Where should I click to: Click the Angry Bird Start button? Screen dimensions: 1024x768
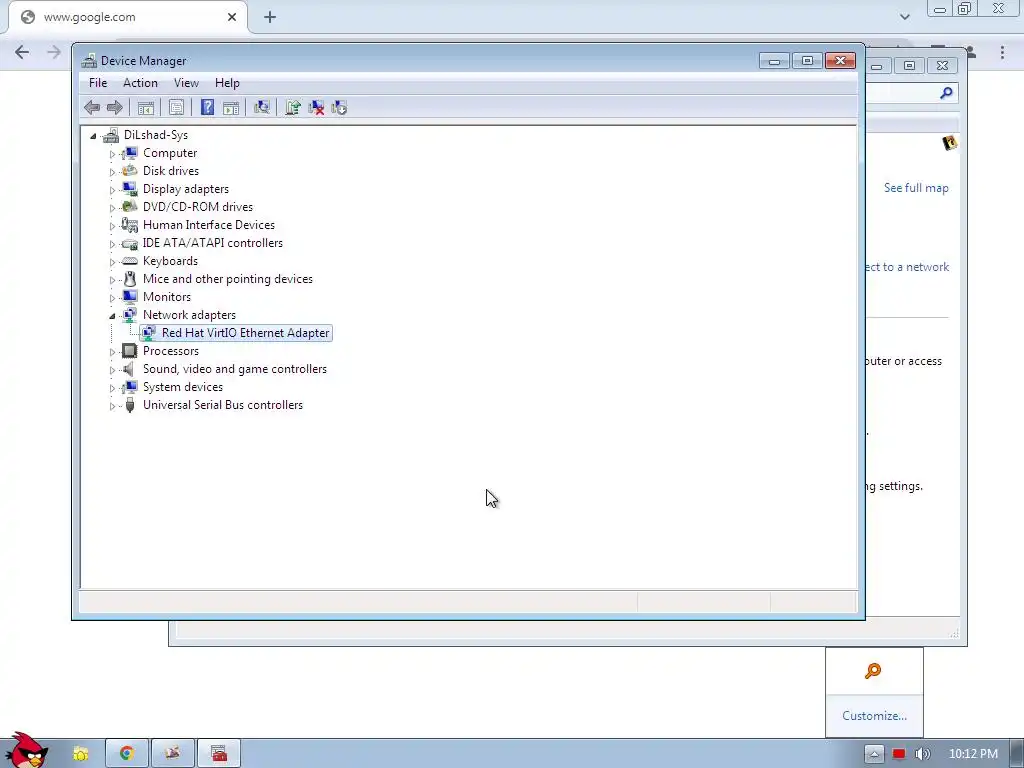click(x=25, y=750)
